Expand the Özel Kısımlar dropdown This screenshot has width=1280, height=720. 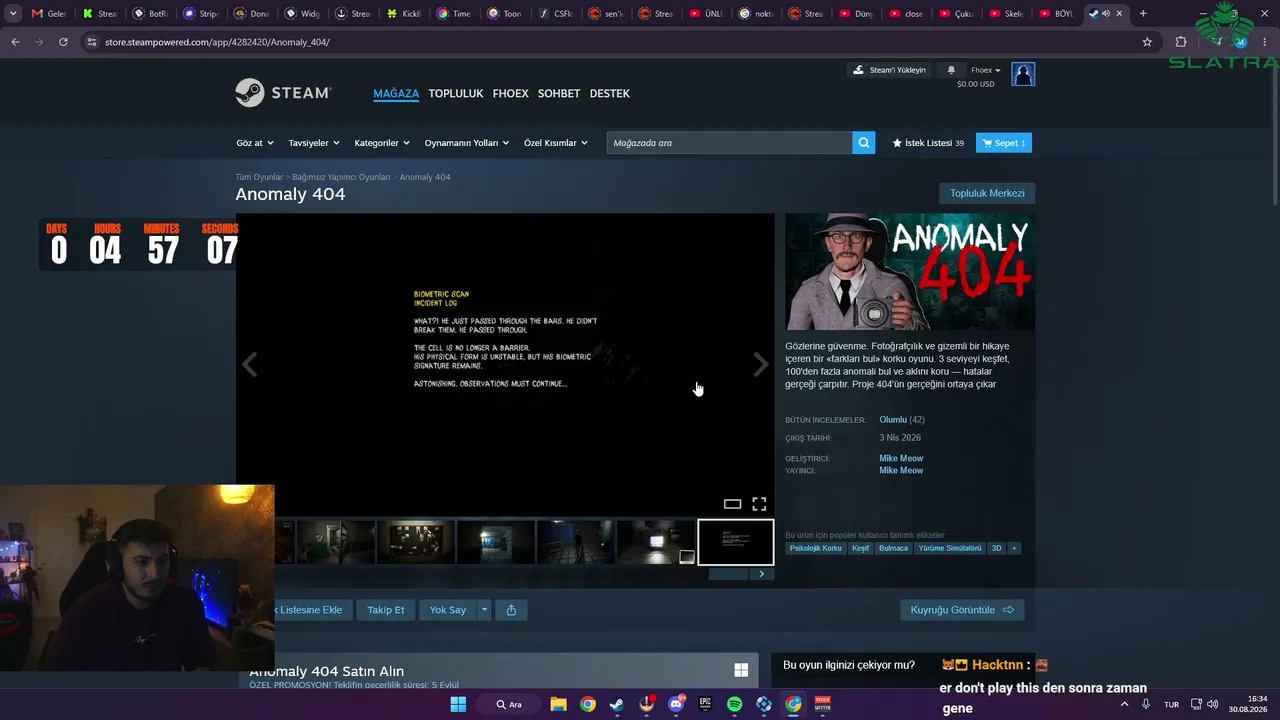click(555, 143)
